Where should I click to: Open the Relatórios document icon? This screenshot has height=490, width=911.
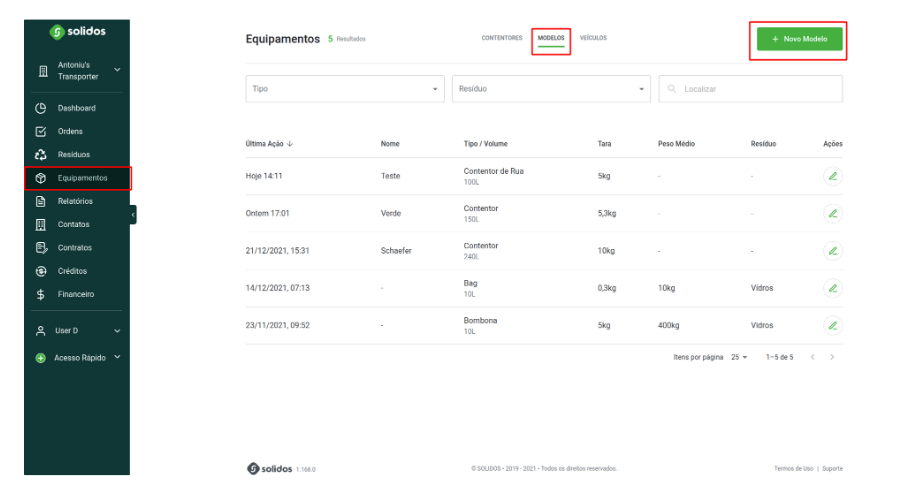coord(41,201)
